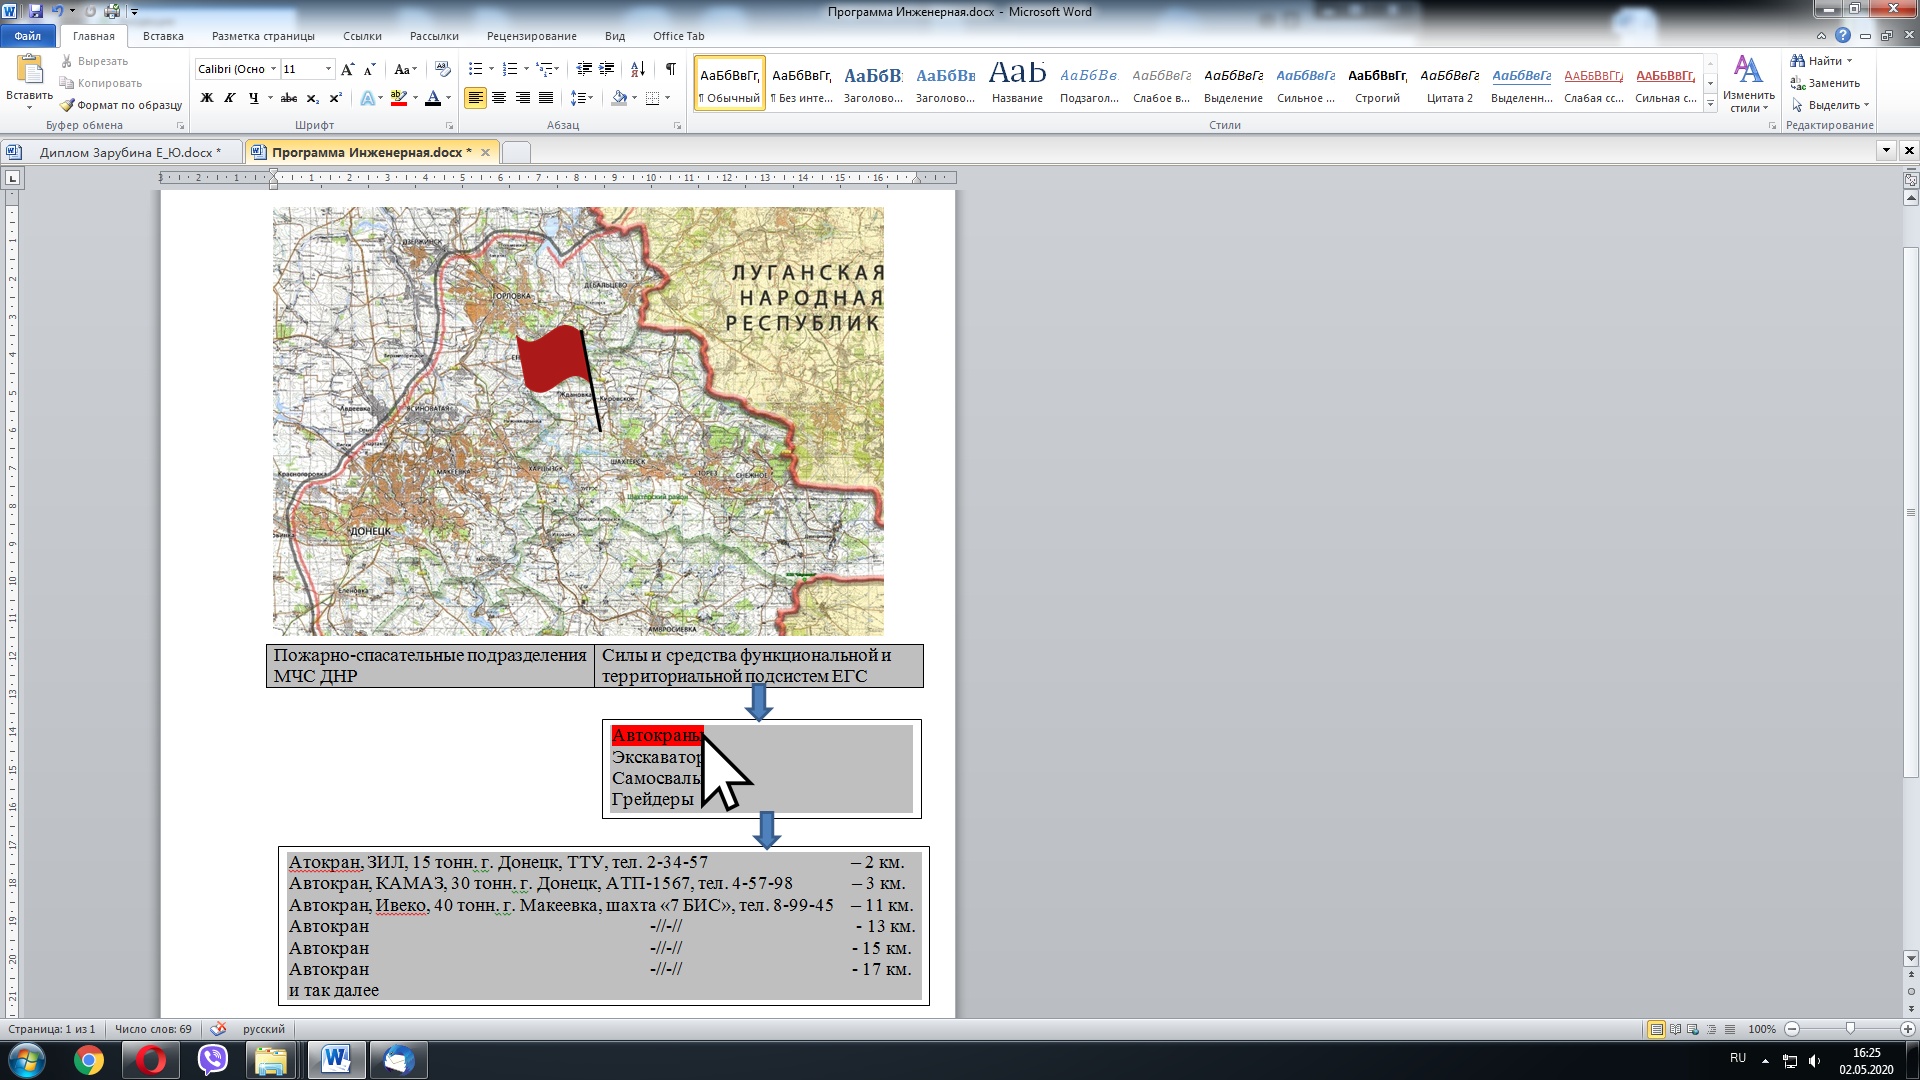Show paragraph marks (¶)
Screen dimensions: 1920x1080
(670, 69)
